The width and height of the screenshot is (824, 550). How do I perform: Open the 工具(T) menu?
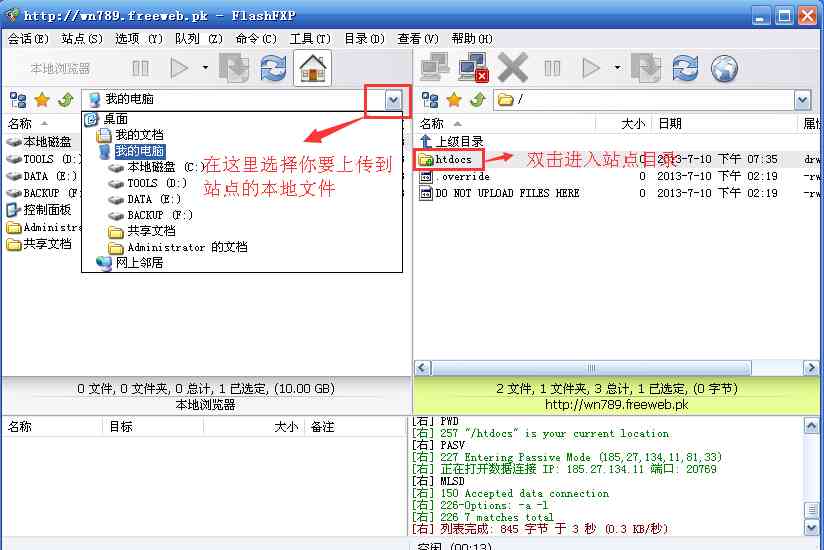(309, 39)
